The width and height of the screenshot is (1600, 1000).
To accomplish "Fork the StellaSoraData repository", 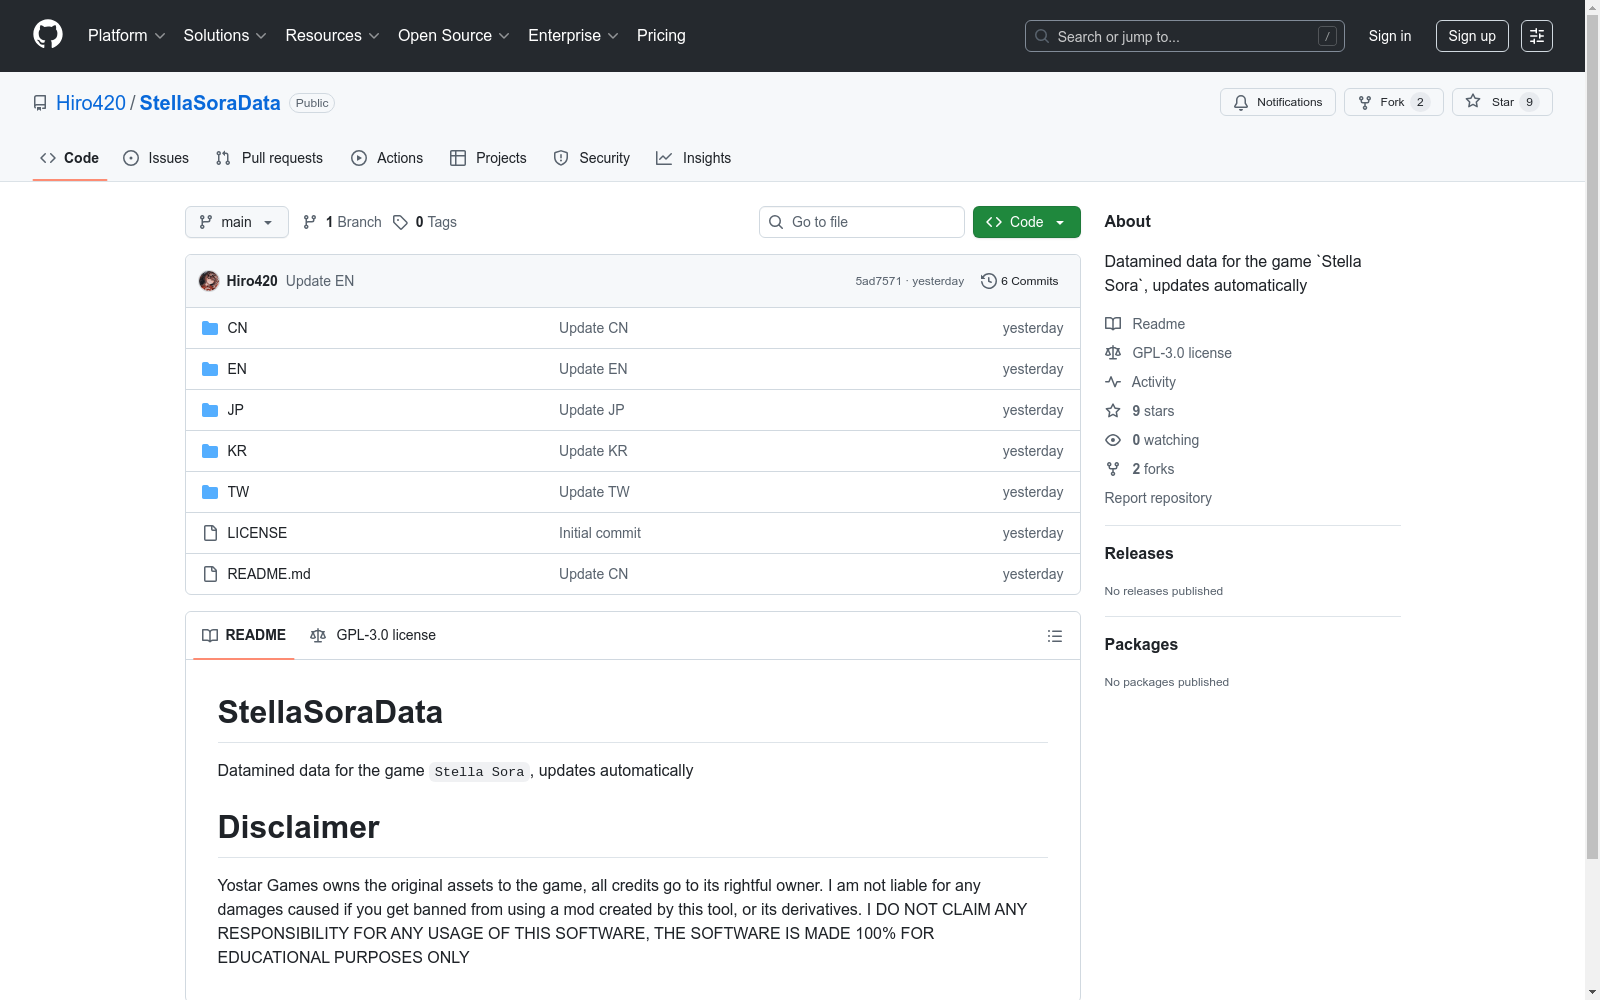I will (x=1394, y=102).
